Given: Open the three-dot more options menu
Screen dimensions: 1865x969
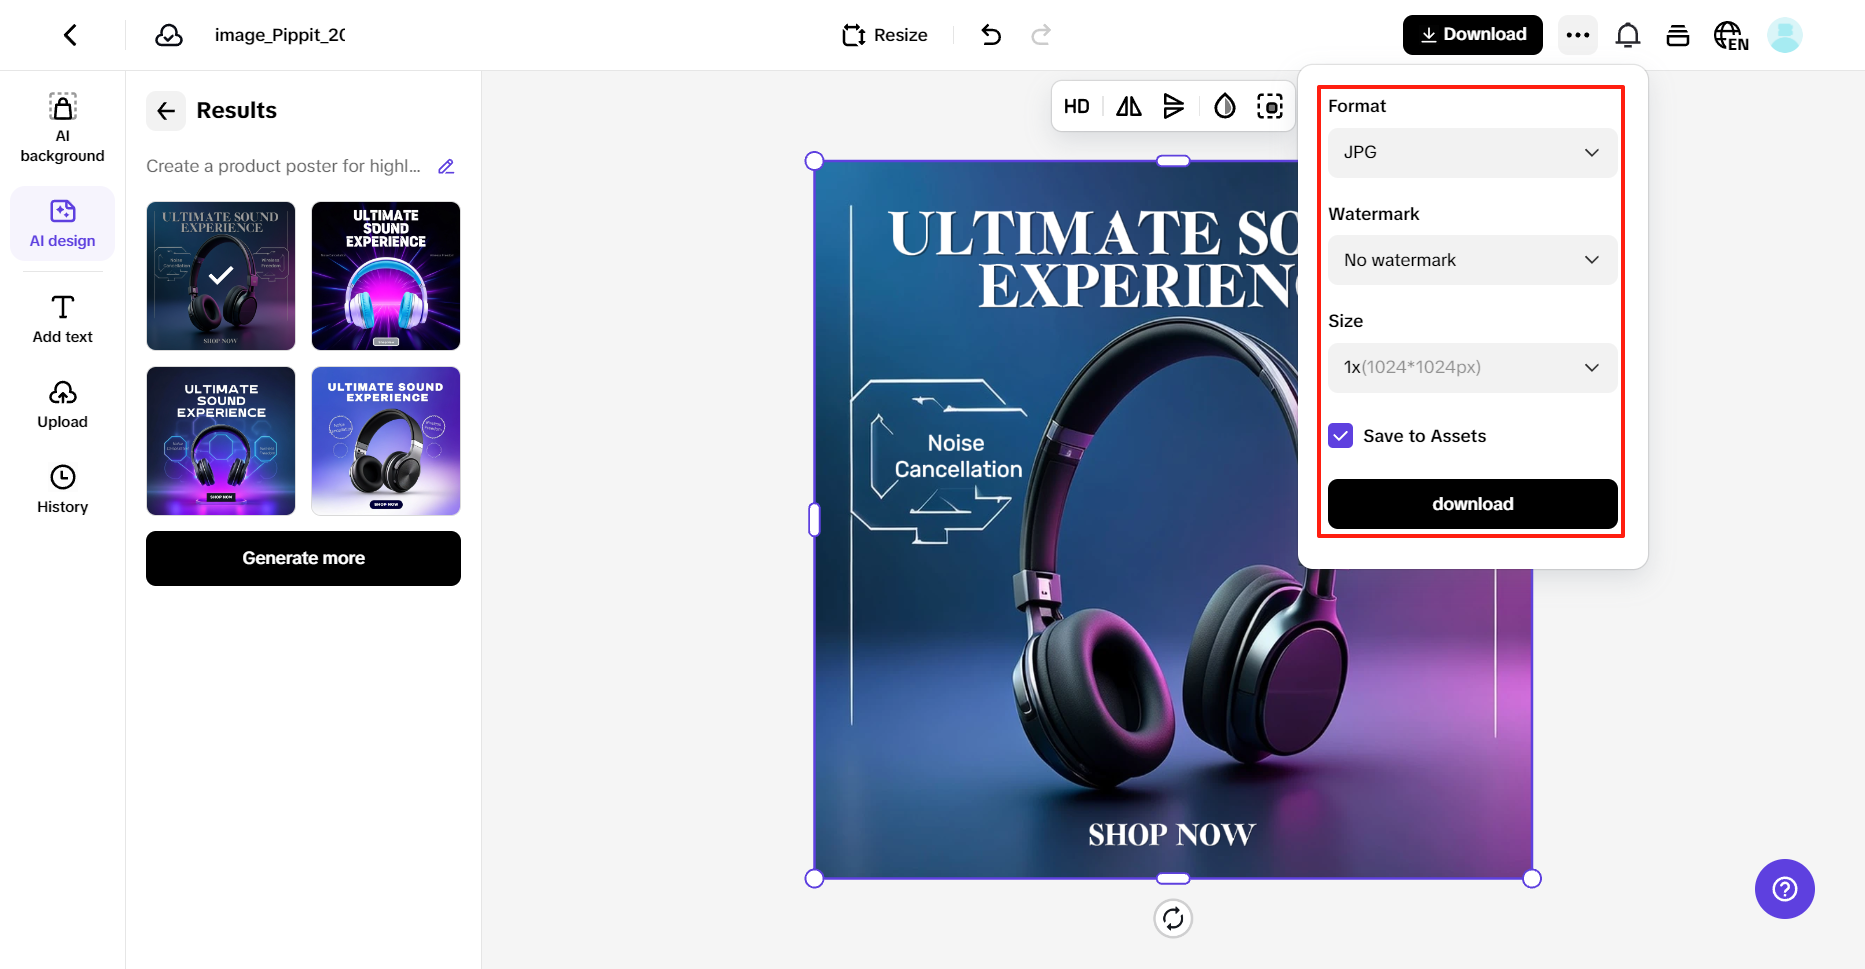Looking at the screenshot, I should tap(1578, 35).
